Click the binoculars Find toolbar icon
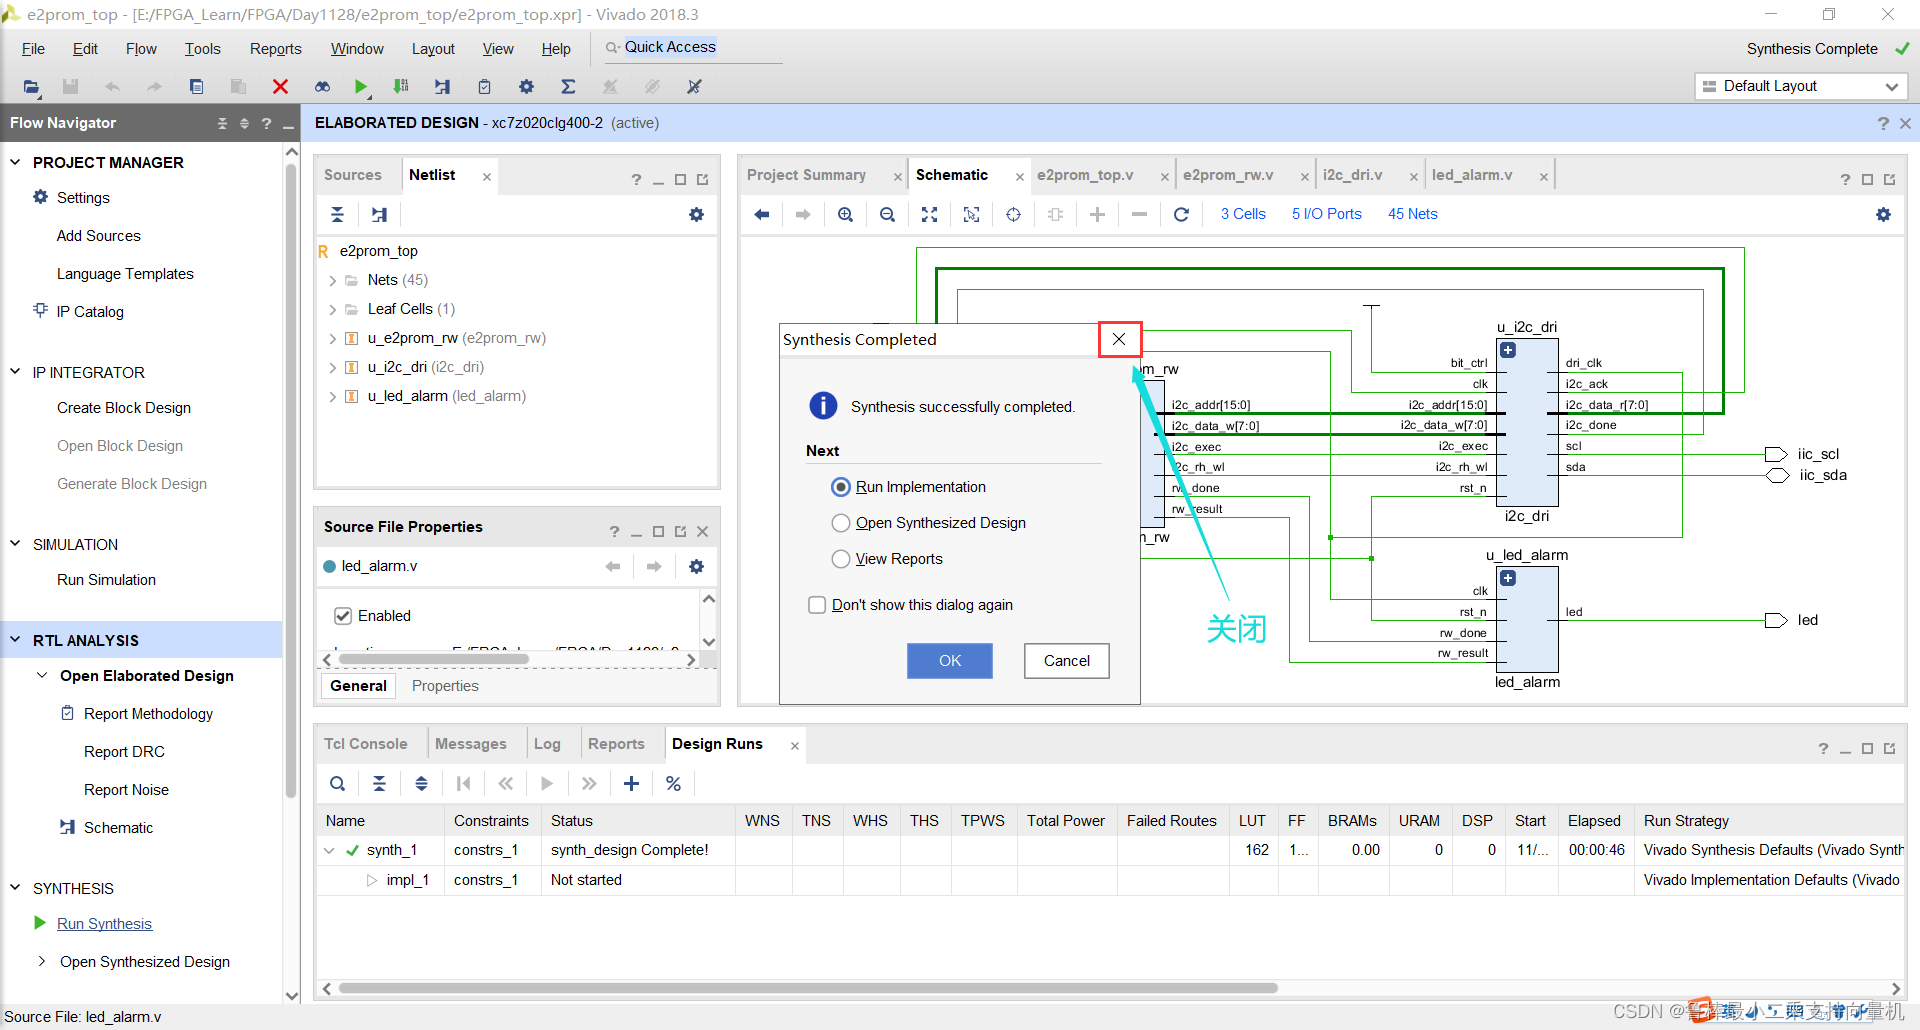Screen dimensions: 1920x1030 [322, 87]
